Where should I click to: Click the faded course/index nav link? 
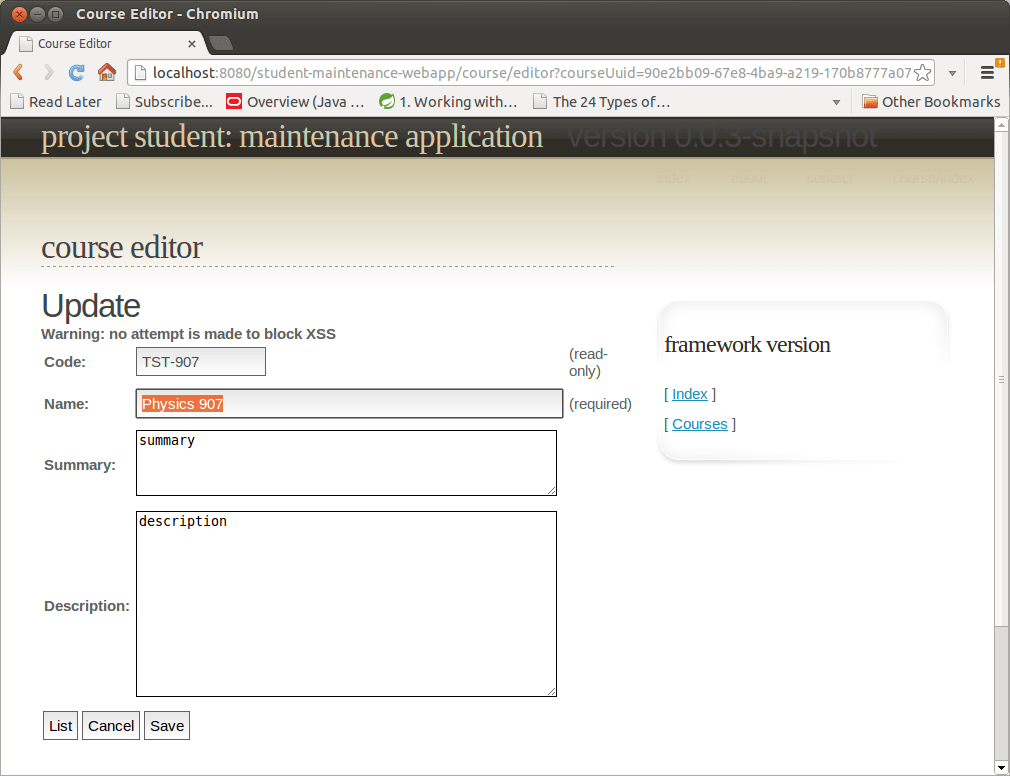pyautogui.click(x=933, y=178)
